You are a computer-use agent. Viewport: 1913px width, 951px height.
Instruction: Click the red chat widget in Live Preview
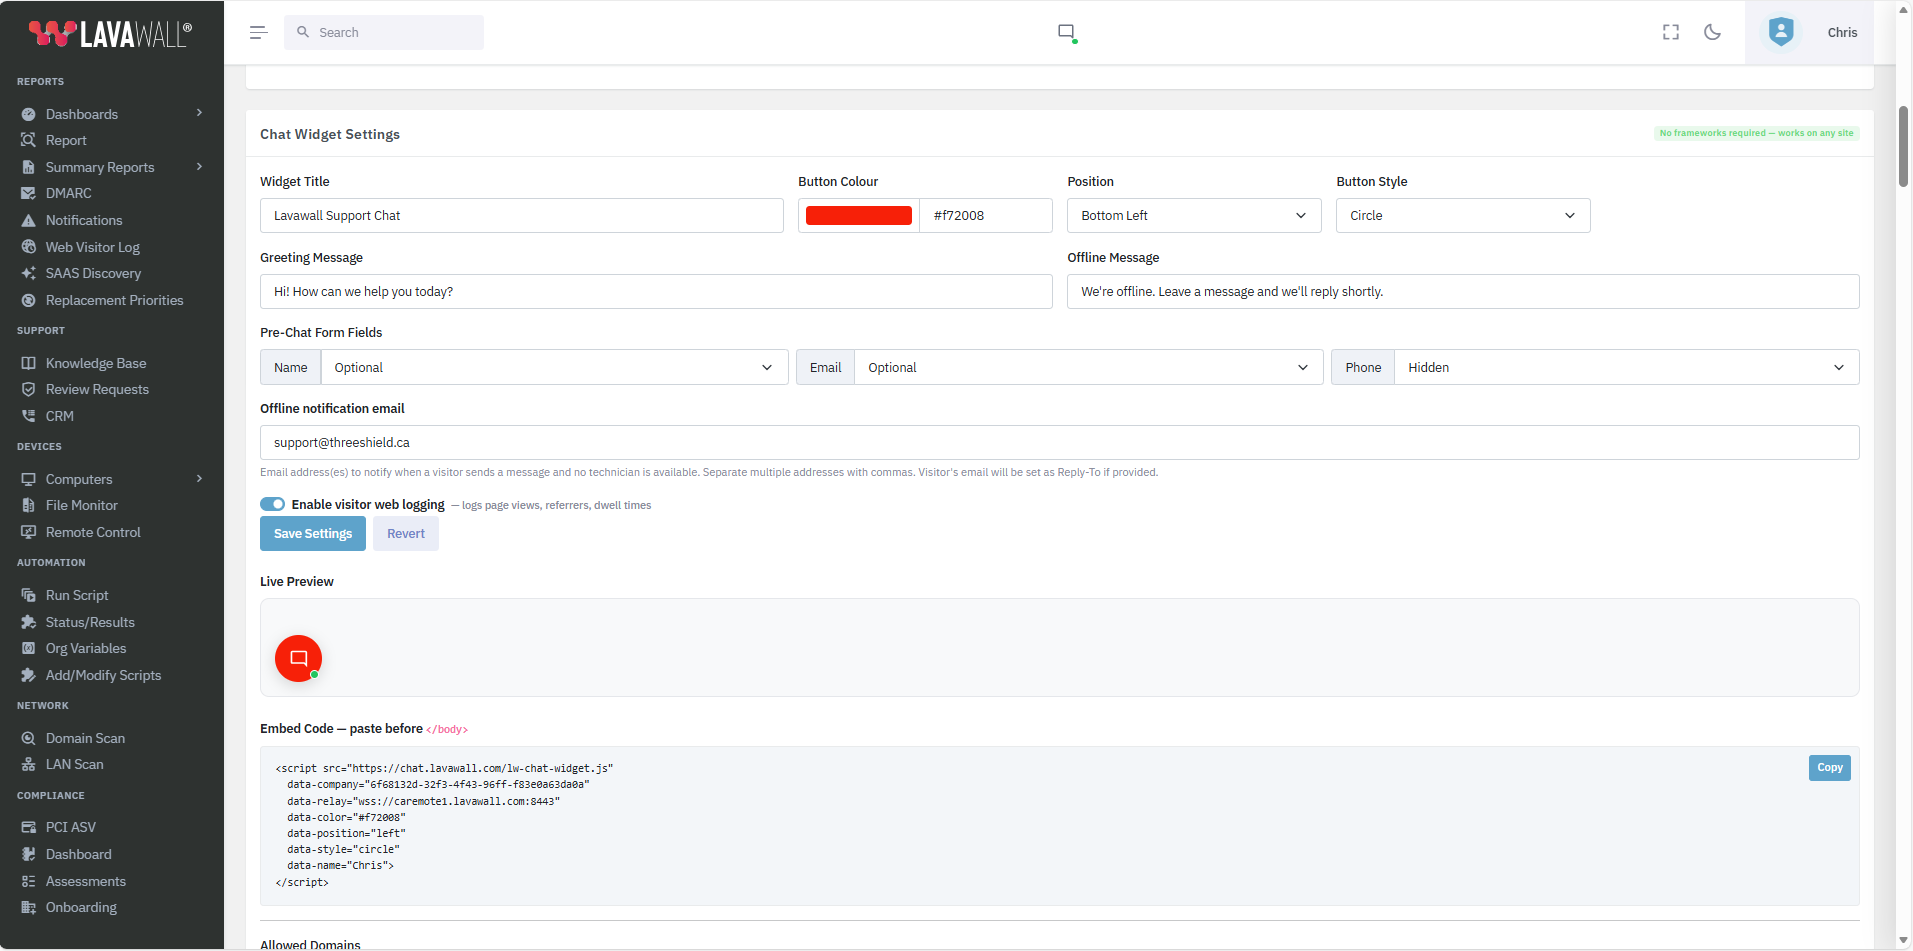[x=297, y=658]
